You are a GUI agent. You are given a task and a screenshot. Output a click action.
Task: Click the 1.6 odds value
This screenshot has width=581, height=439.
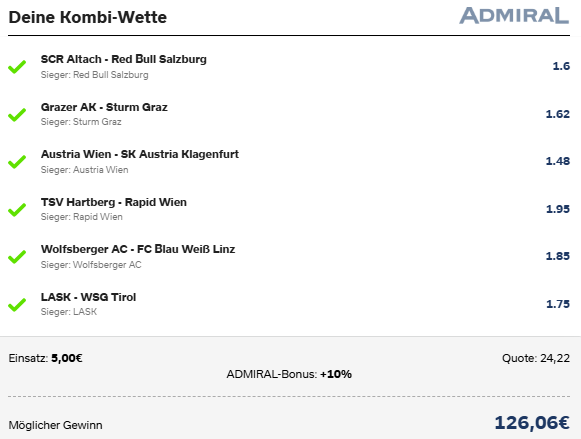(x=561, y=66)
